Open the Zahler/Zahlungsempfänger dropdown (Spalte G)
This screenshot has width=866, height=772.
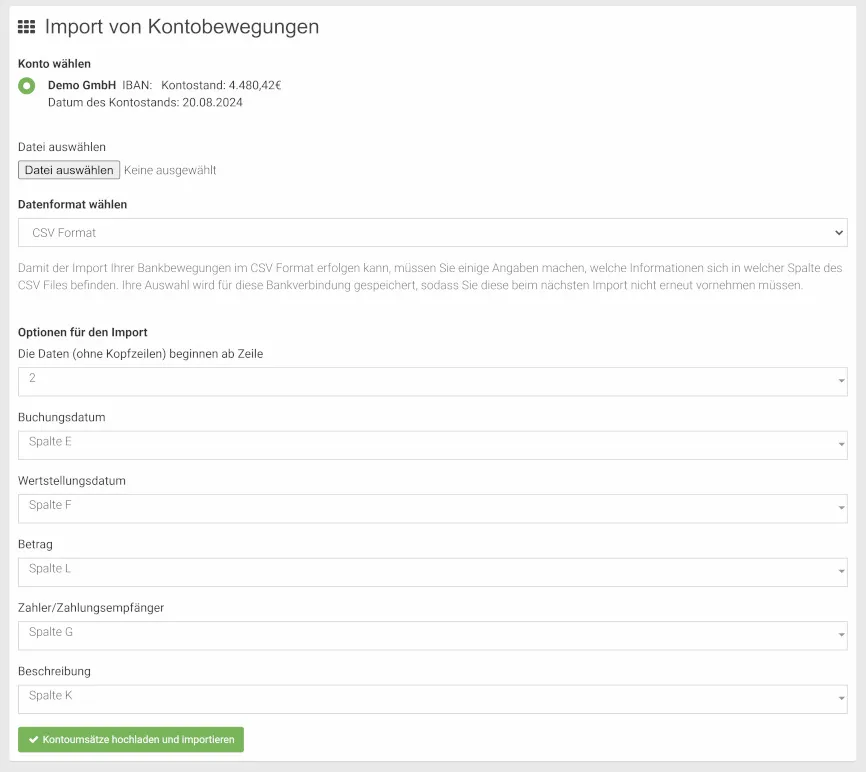432,636
